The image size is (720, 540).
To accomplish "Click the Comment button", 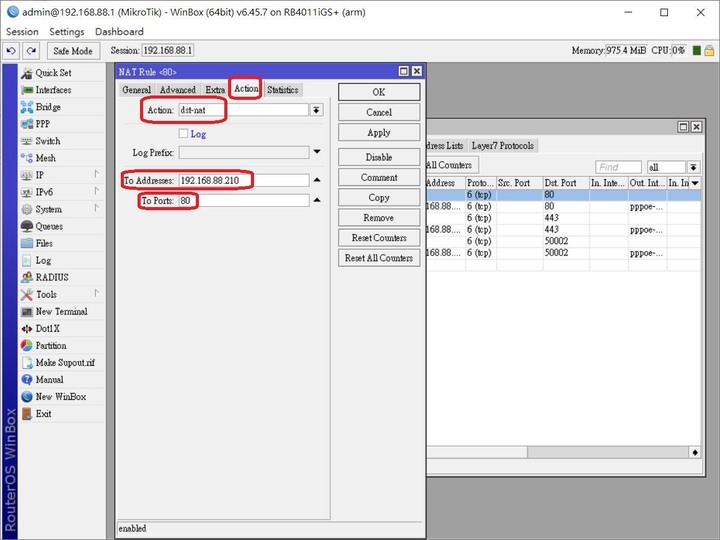I will (379, 177).
